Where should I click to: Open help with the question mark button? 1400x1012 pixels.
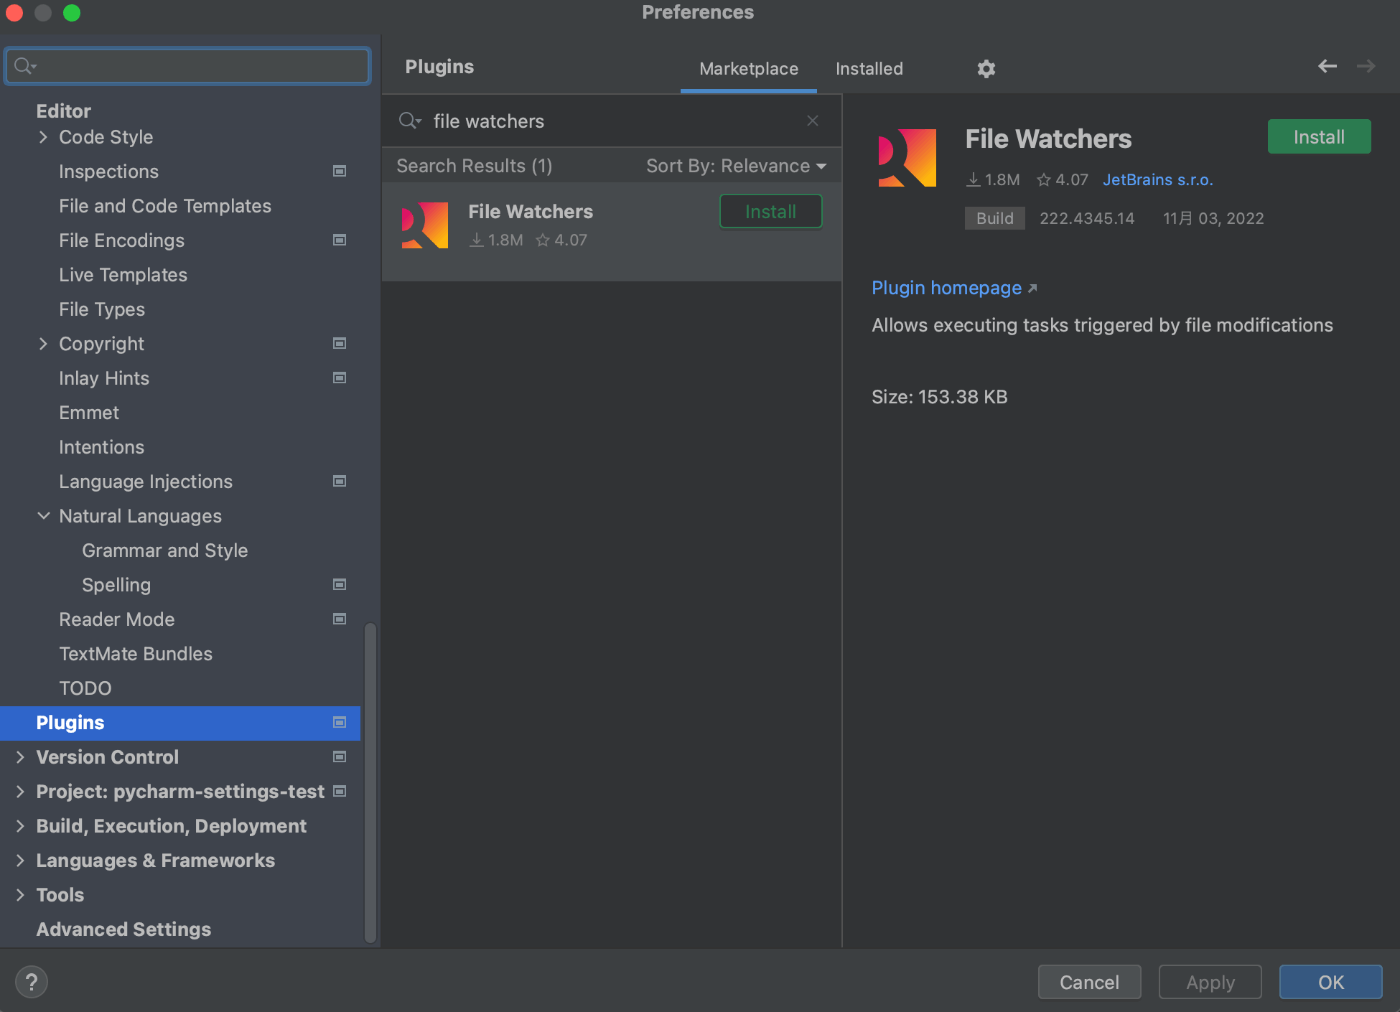click(31, 982)
